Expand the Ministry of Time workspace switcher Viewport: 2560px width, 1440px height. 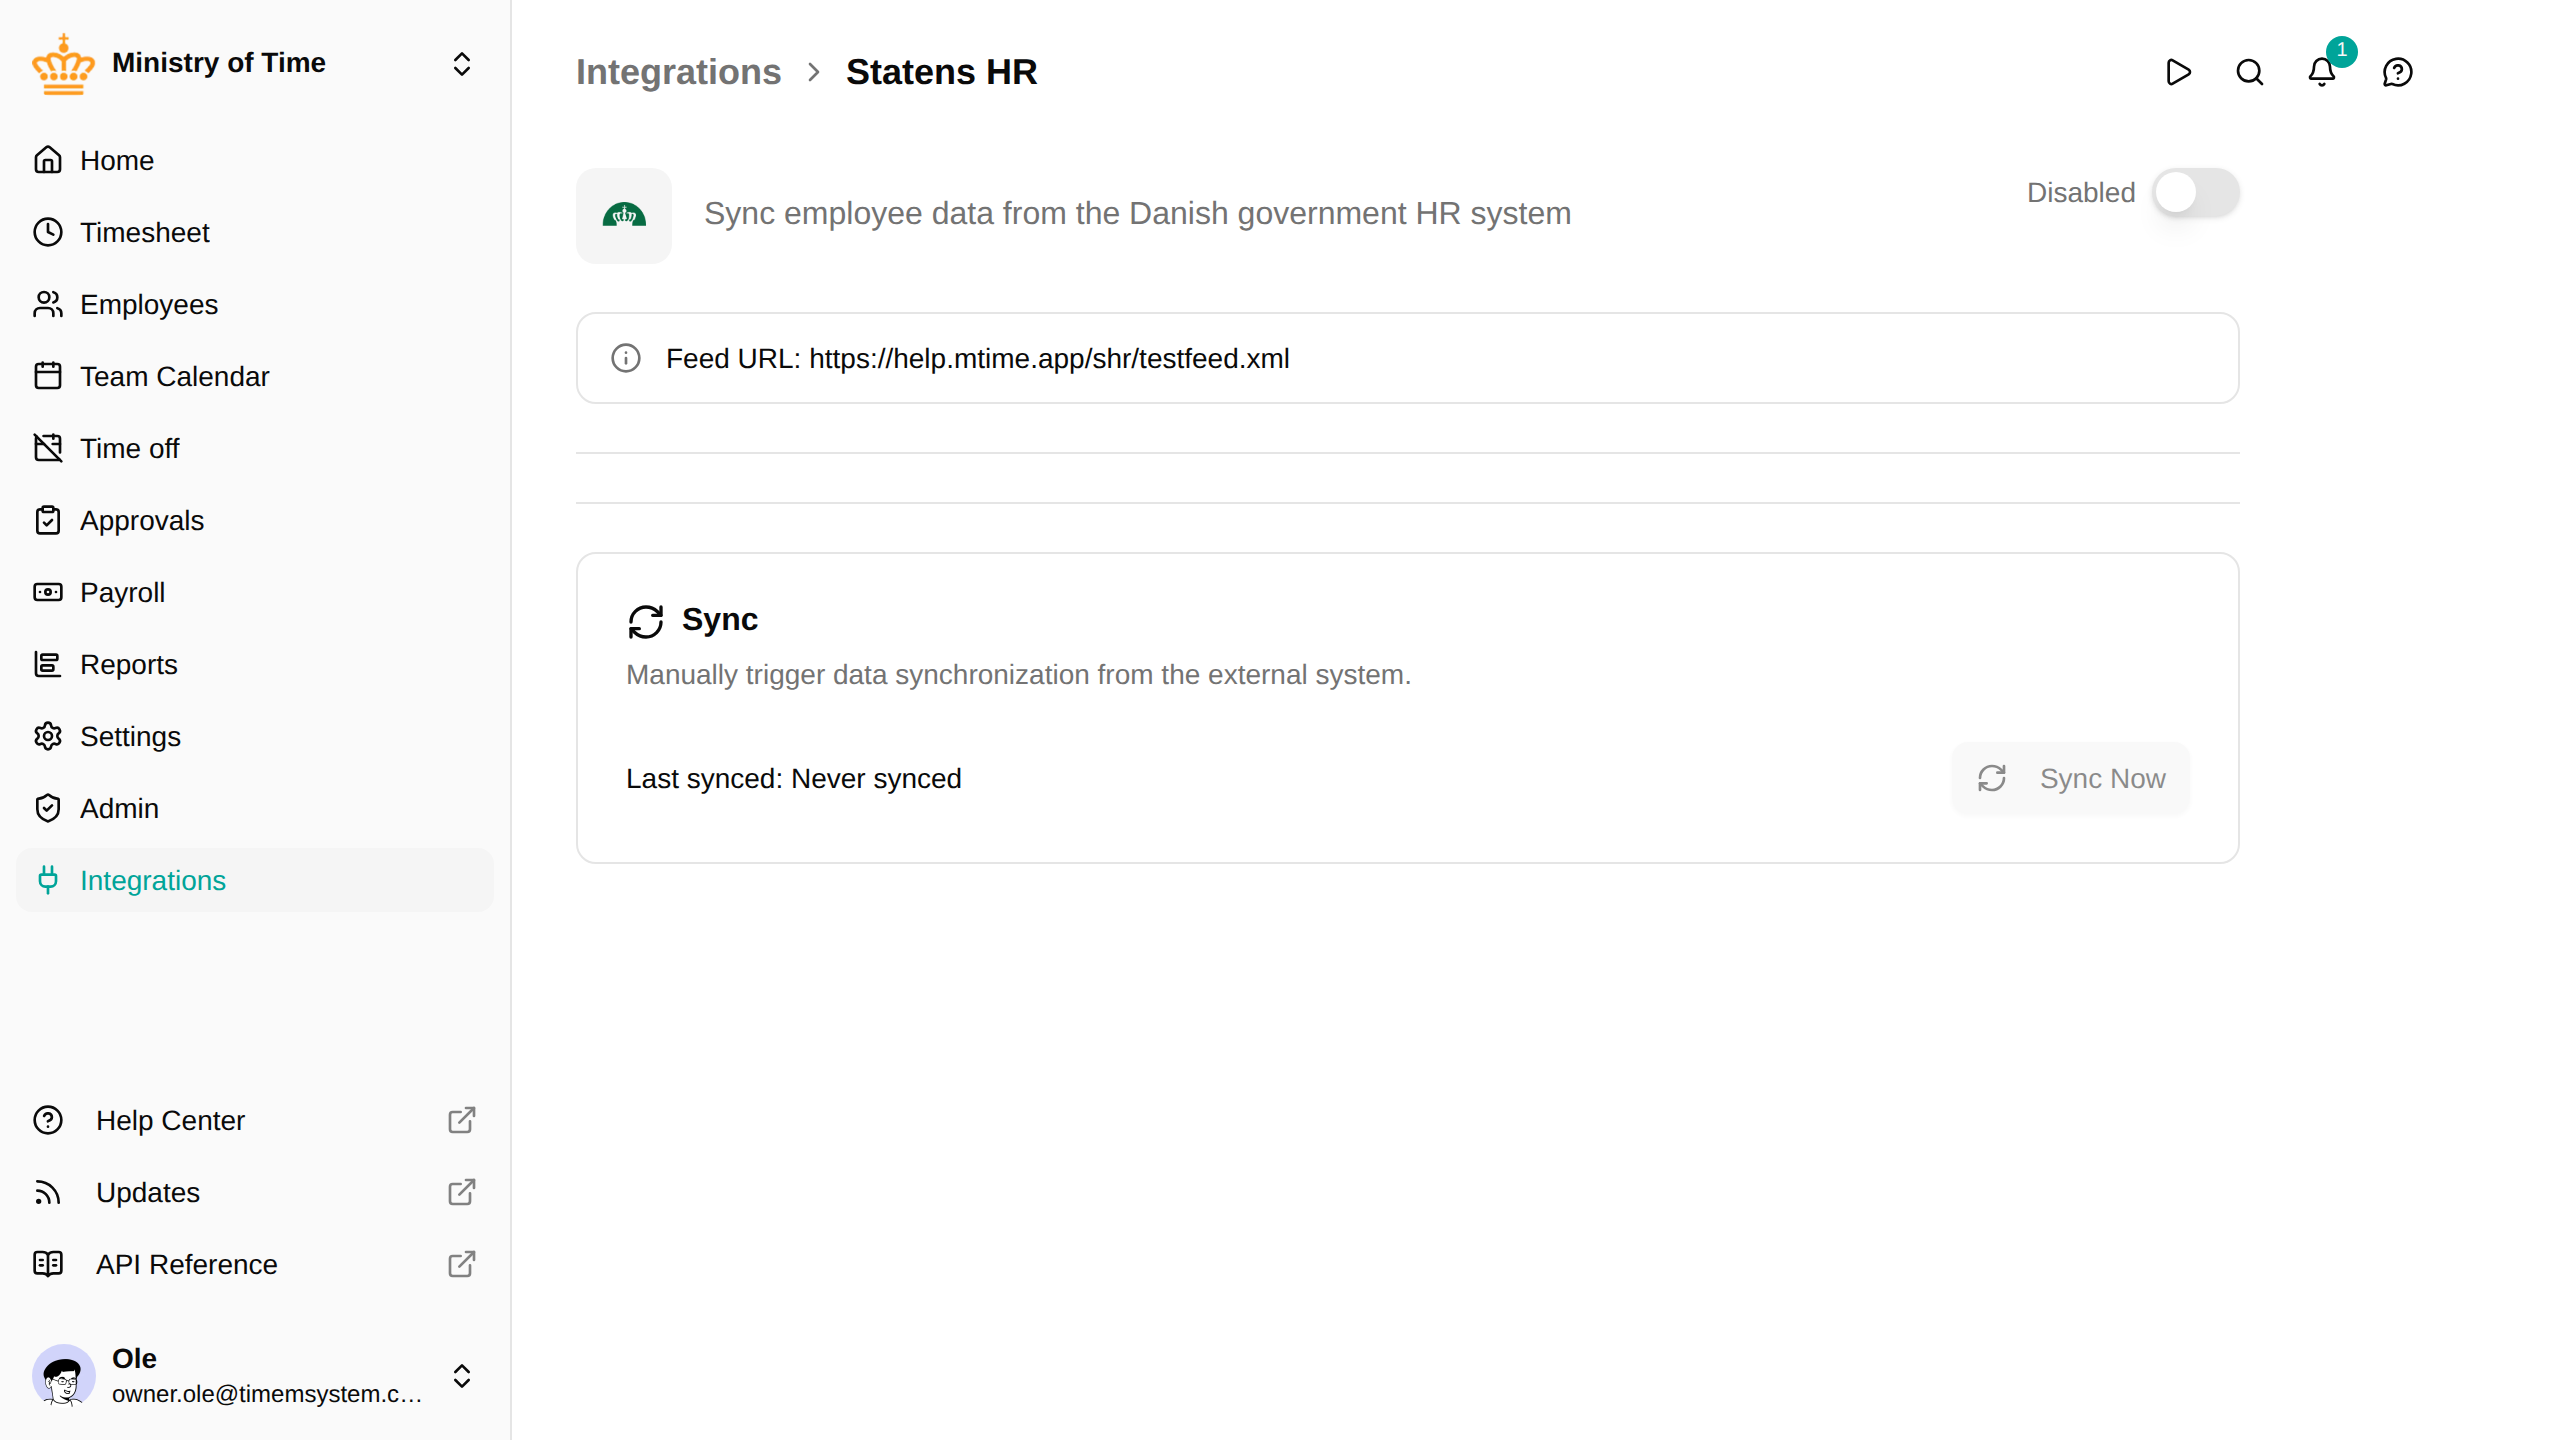click(x=462, y=64)
